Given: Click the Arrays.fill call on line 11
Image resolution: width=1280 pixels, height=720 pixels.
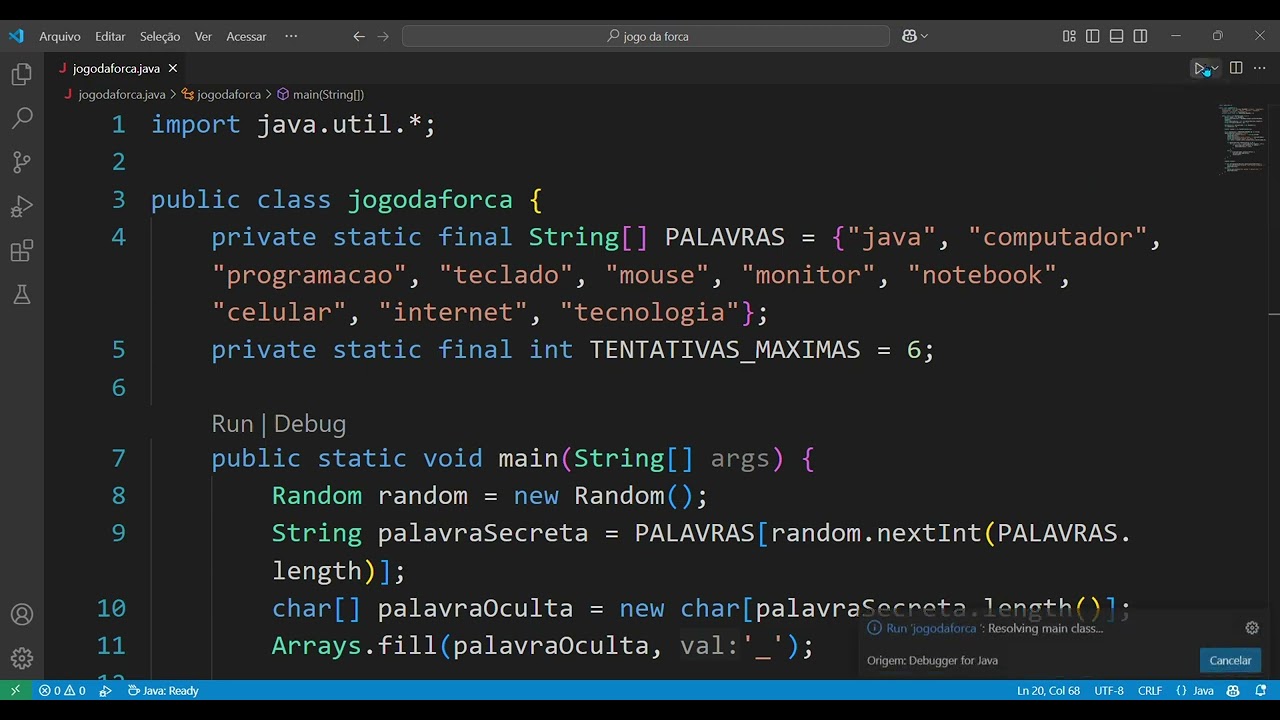Looking at the screenshot, I should point(354,645).
